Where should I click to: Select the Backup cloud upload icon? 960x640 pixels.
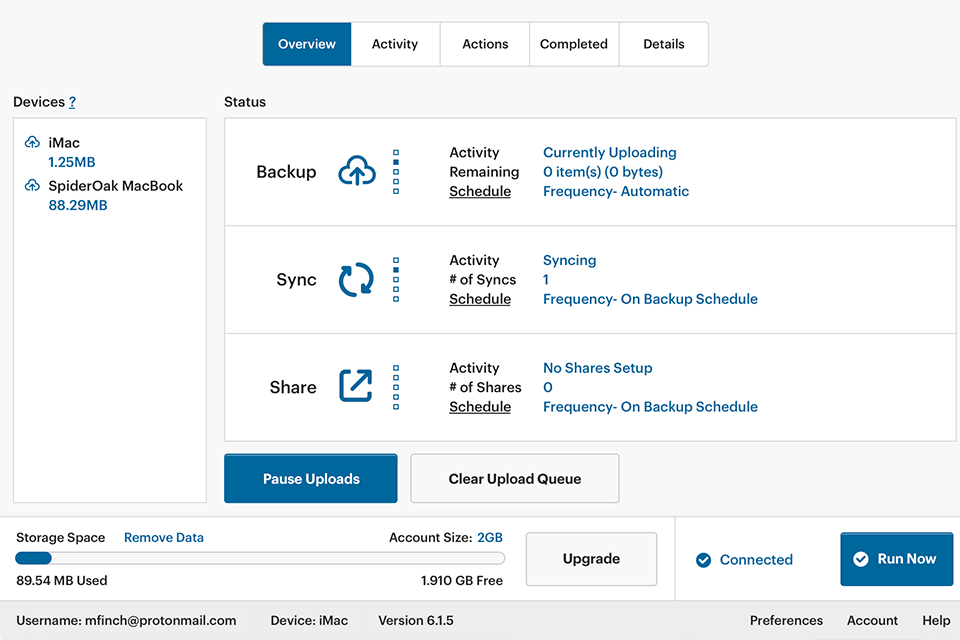coord(356,171)
